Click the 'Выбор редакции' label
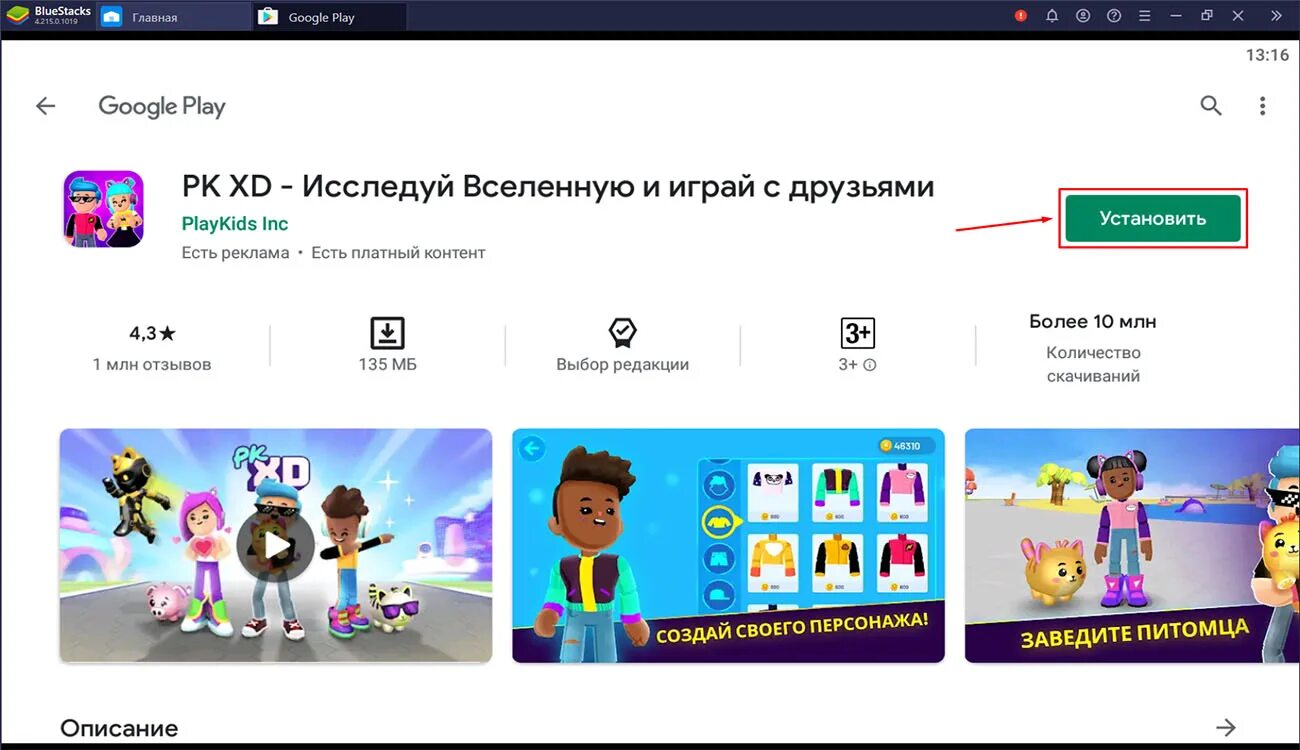Viewport: 1300px width, 750px height. pos(622,365)
